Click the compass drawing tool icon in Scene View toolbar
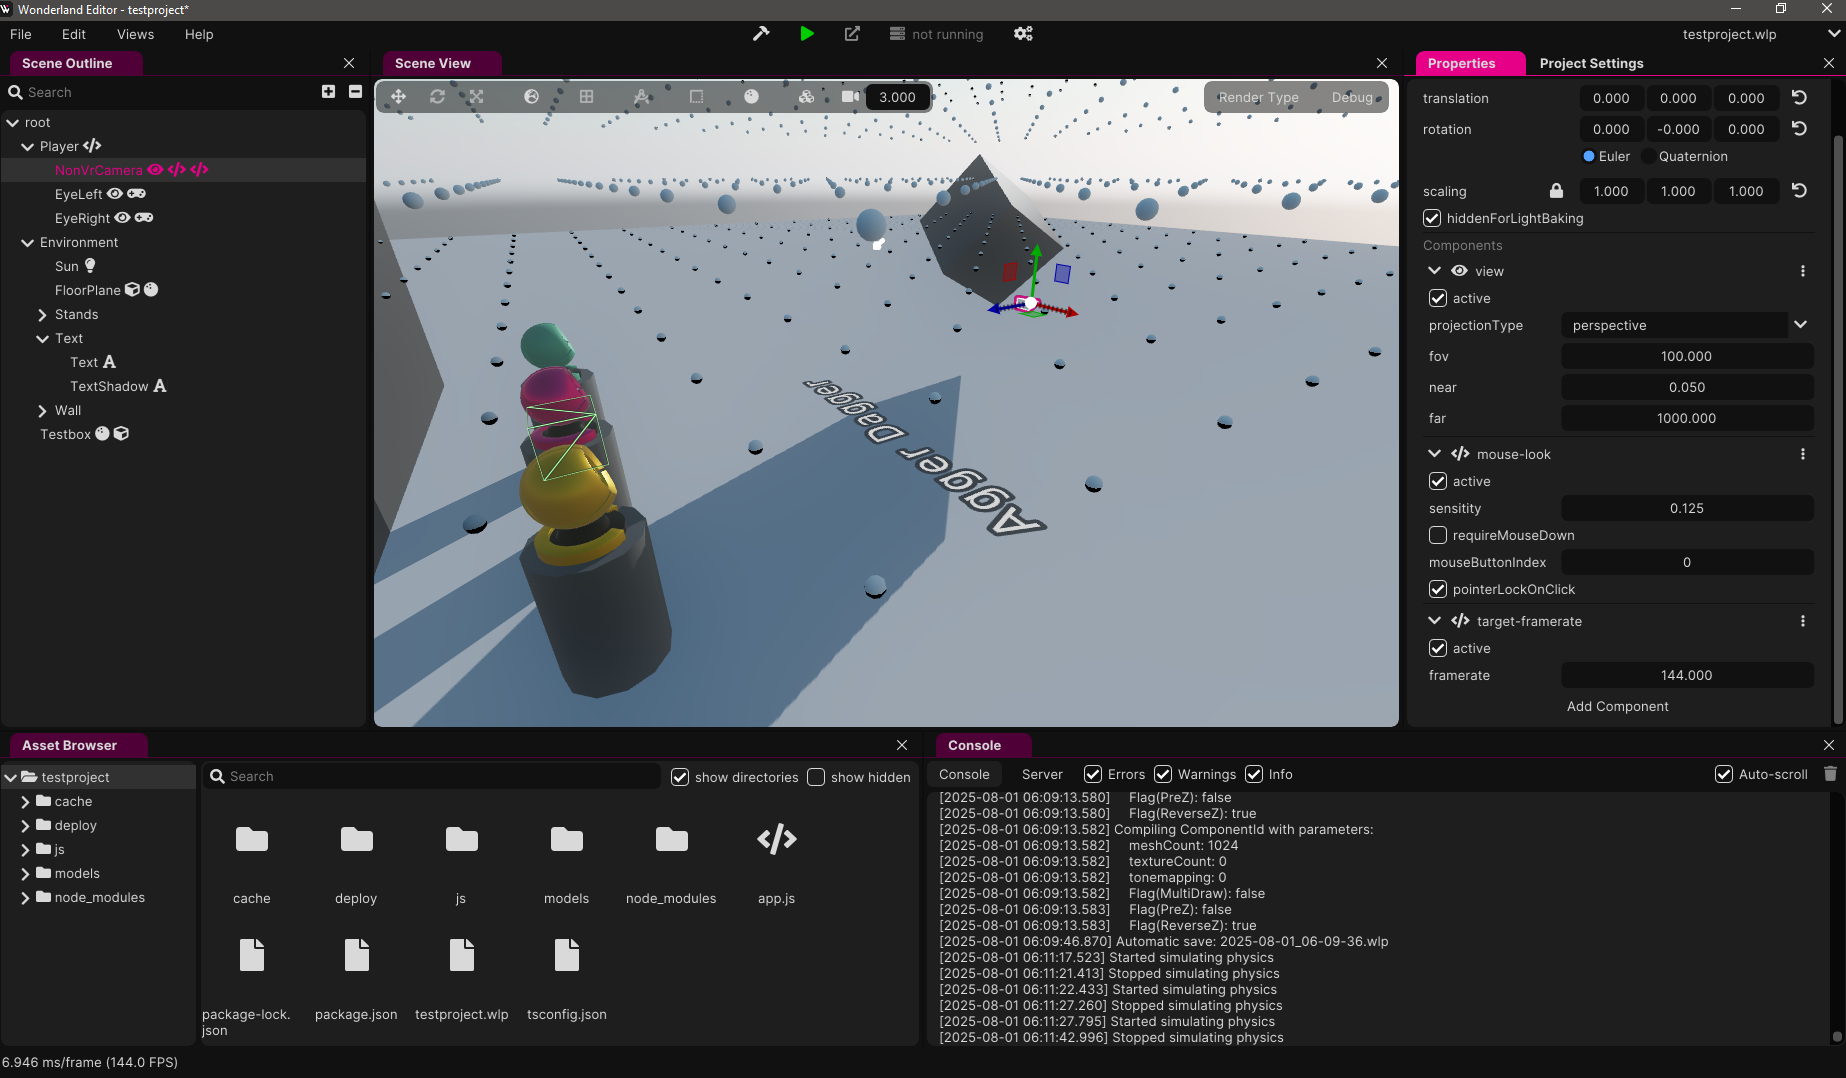This screenshot has height=1078, width=1846. [x=641, y=97]
